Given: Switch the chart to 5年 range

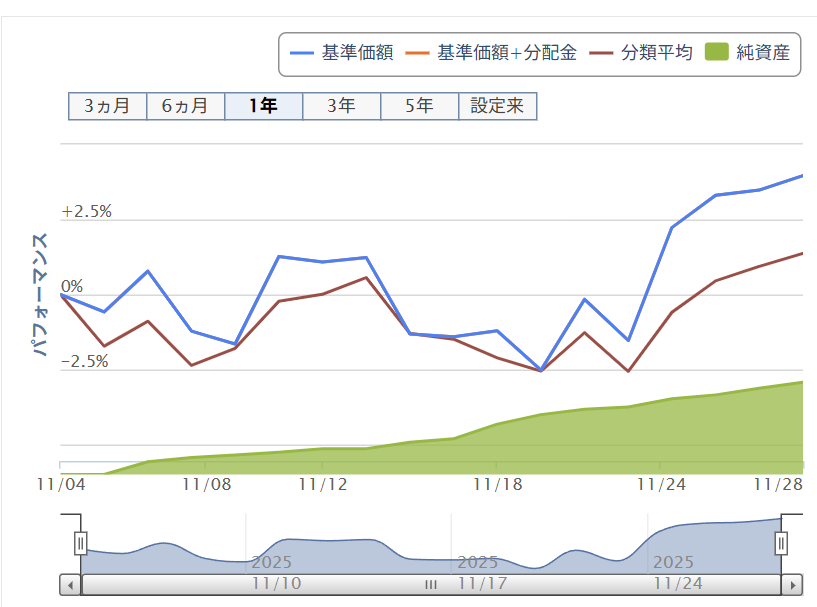Looking at the screenshot, I should [419, 106].
